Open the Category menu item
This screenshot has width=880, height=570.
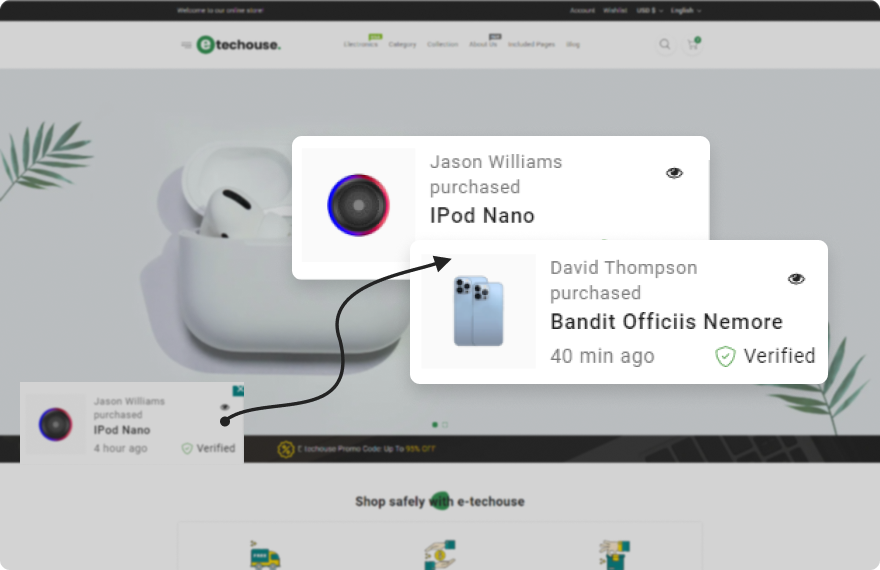coord(402,45)
